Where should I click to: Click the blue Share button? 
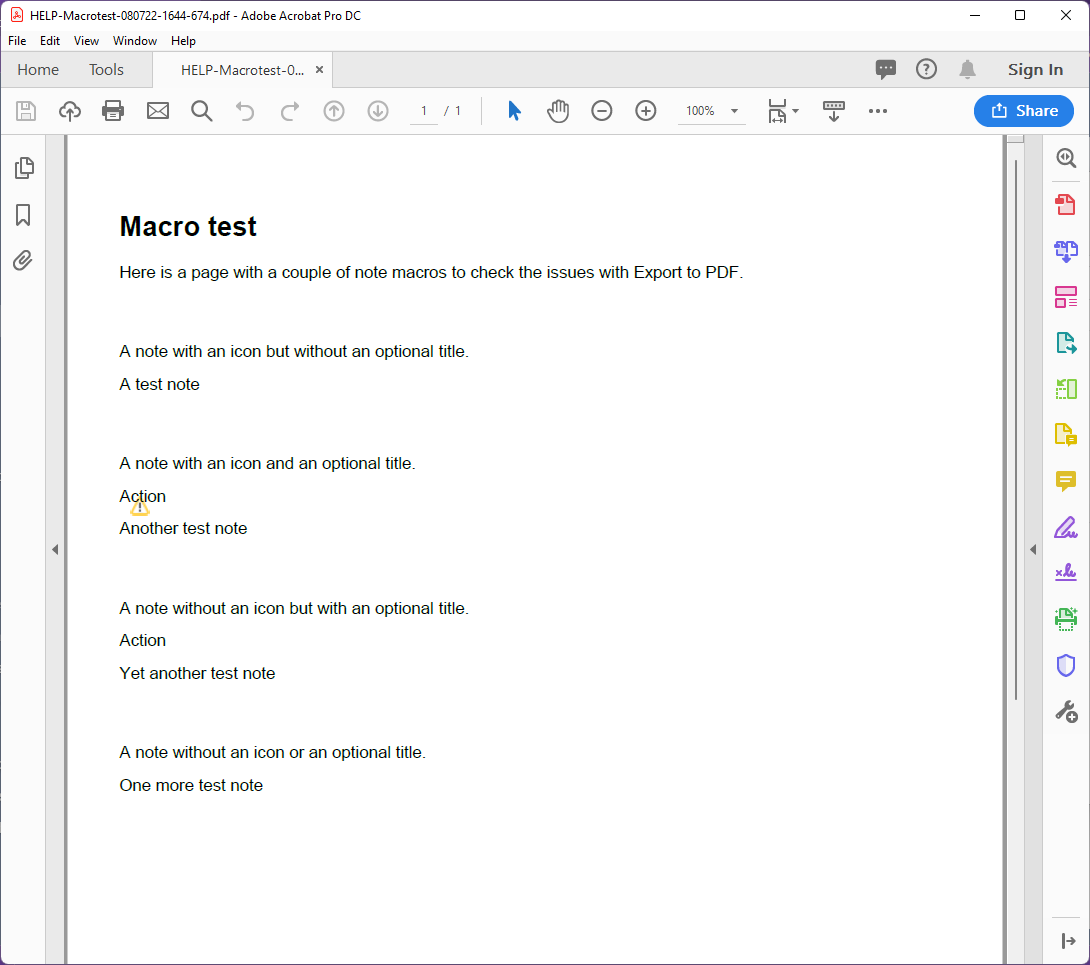click(1023, 111)
